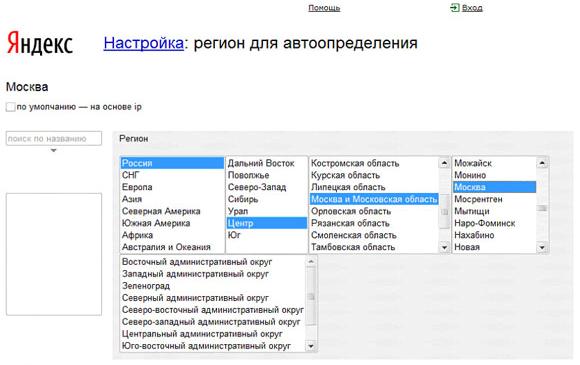Select Урал district

click(x=266, y=211)
